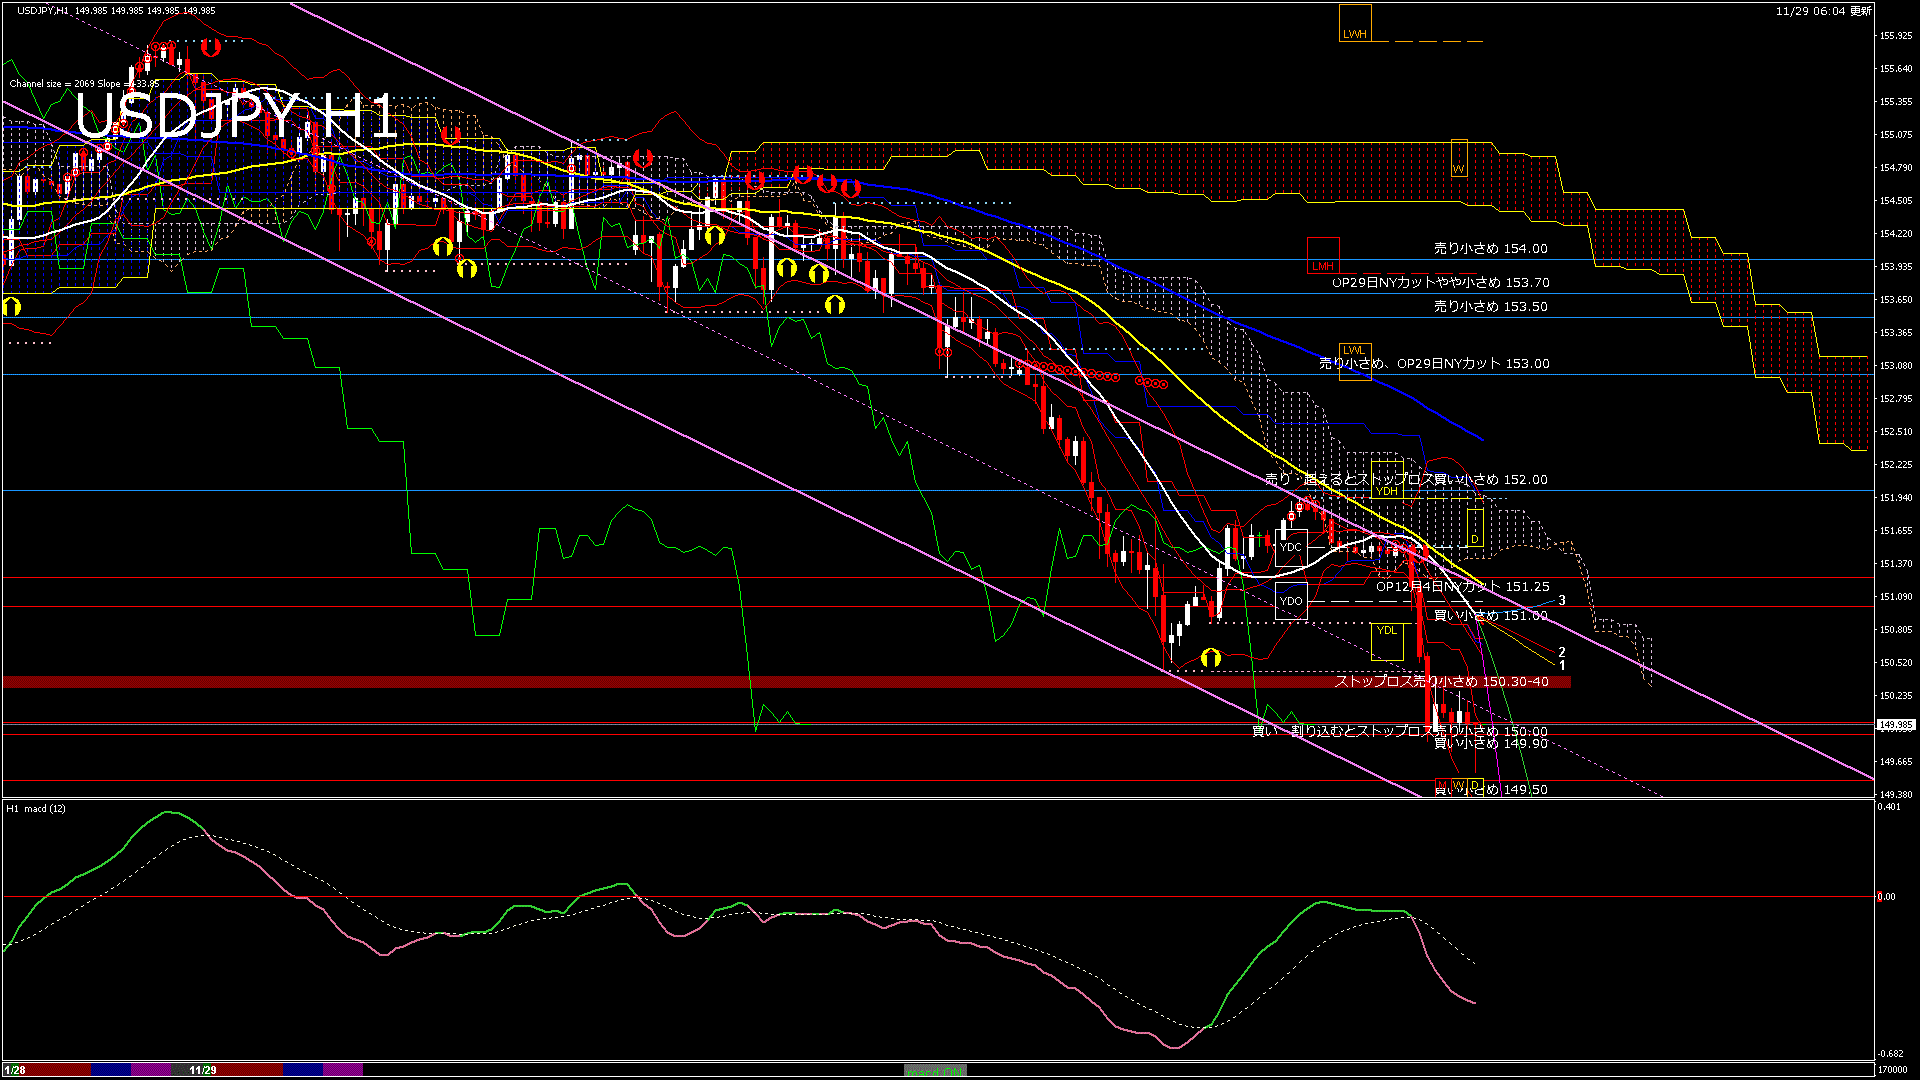Click the H1 macd (12) indicator label

[36, 808]
